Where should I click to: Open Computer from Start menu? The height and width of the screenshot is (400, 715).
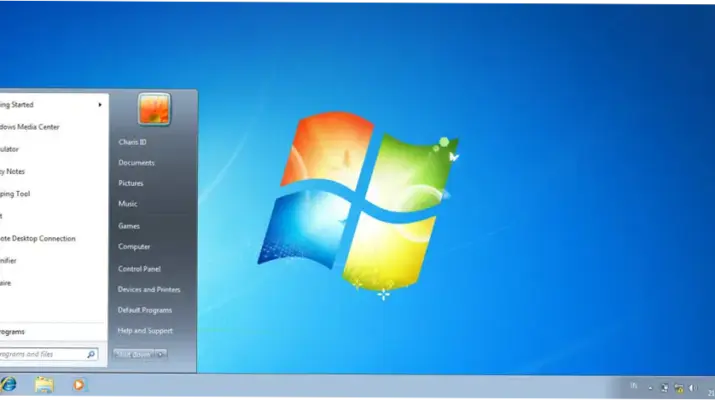click(134, 246)
